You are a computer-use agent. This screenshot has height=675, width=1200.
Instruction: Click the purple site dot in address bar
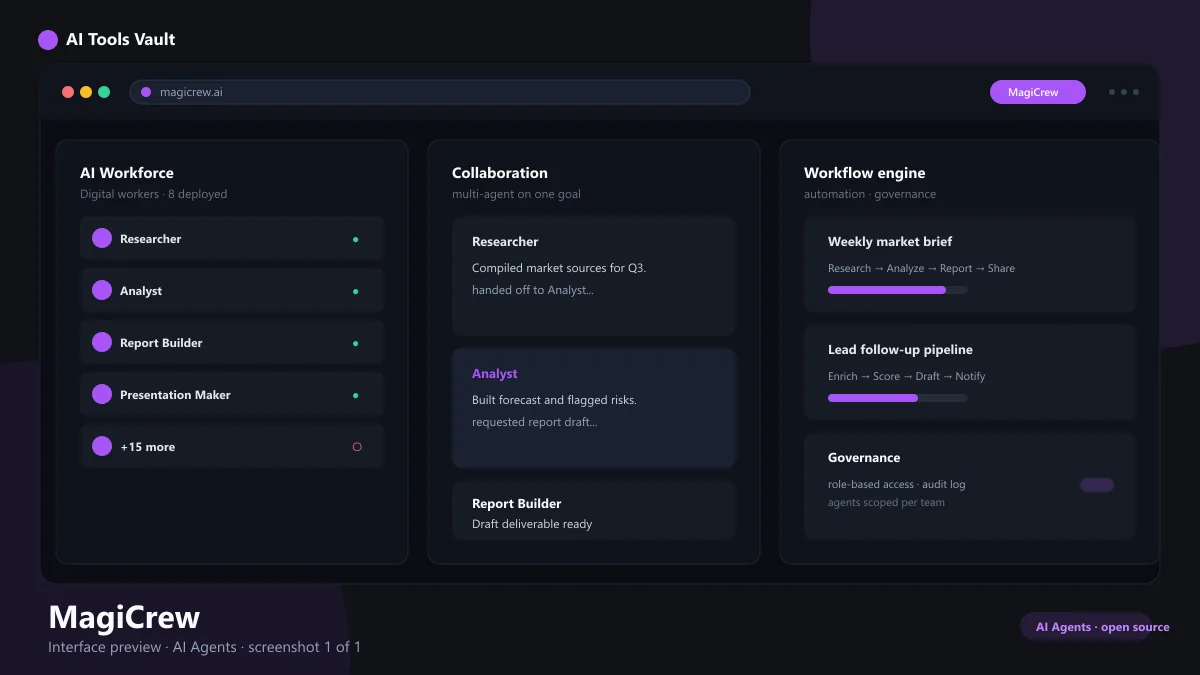[x=146, y=92]
